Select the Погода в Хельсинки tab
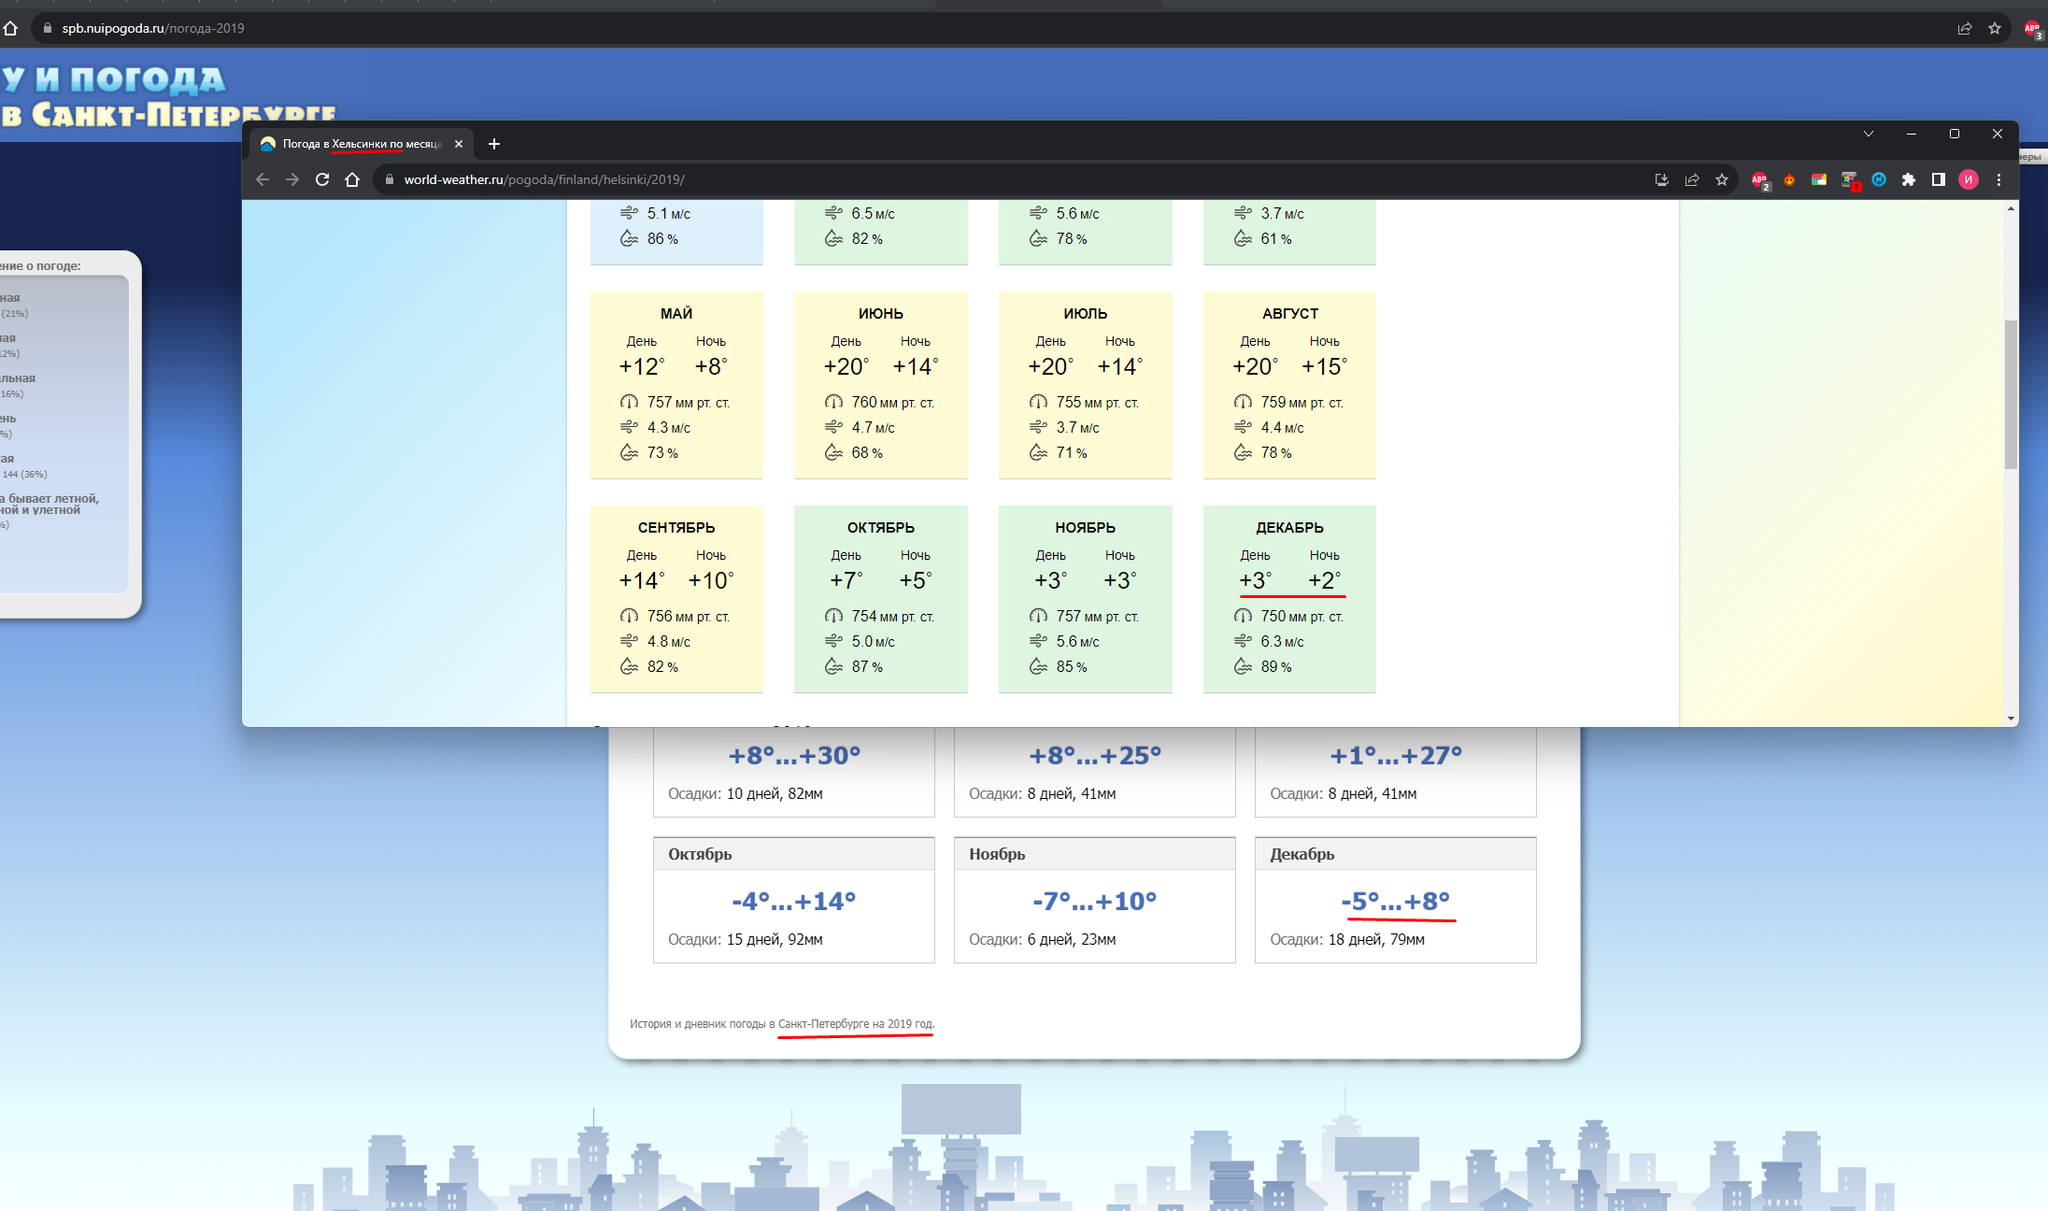 pos(360,144)
